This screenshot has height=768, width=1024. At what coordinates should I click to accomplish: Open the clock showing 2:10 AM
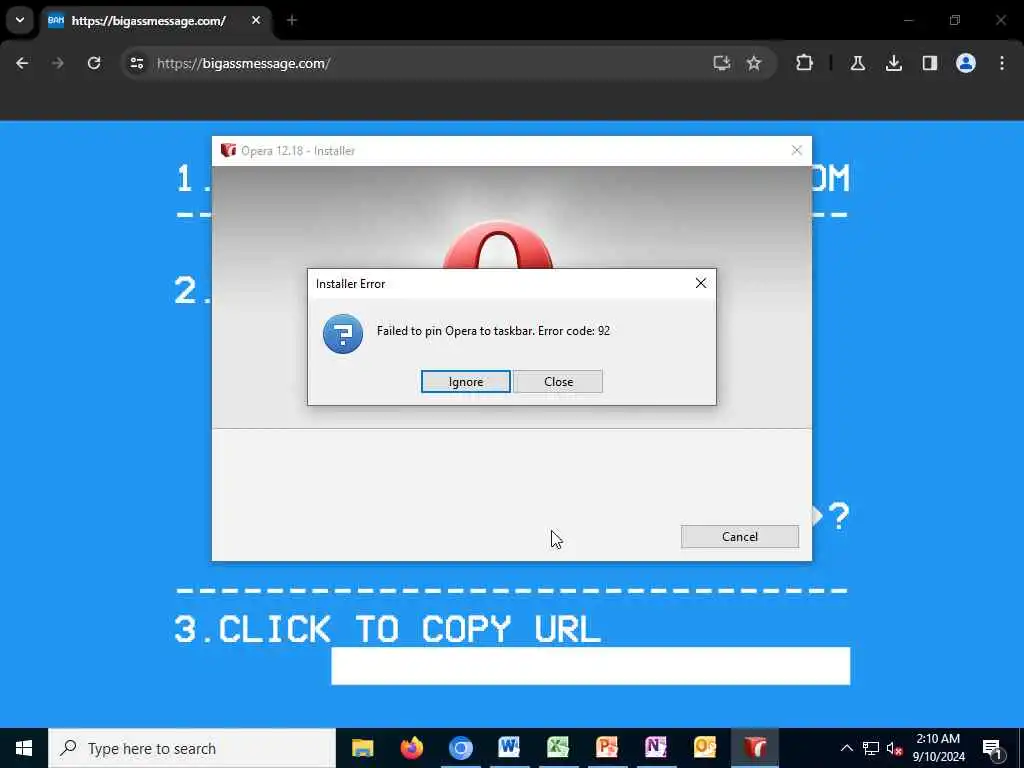pyautogui.click(x=938, y=748)
